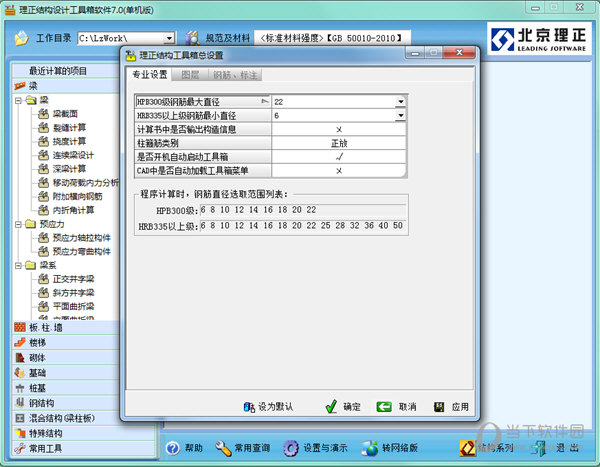Switch to 钢筋、标注 tab

coord(235,75)
